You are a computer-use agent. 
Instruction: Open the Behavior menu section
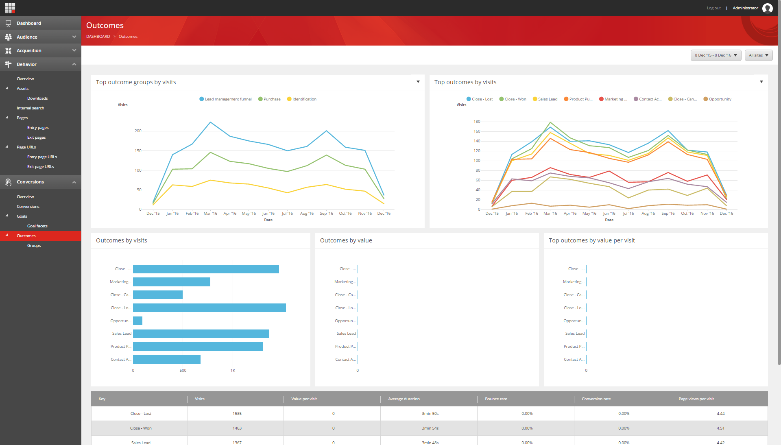pyautogui.click(x=40, y=64)
